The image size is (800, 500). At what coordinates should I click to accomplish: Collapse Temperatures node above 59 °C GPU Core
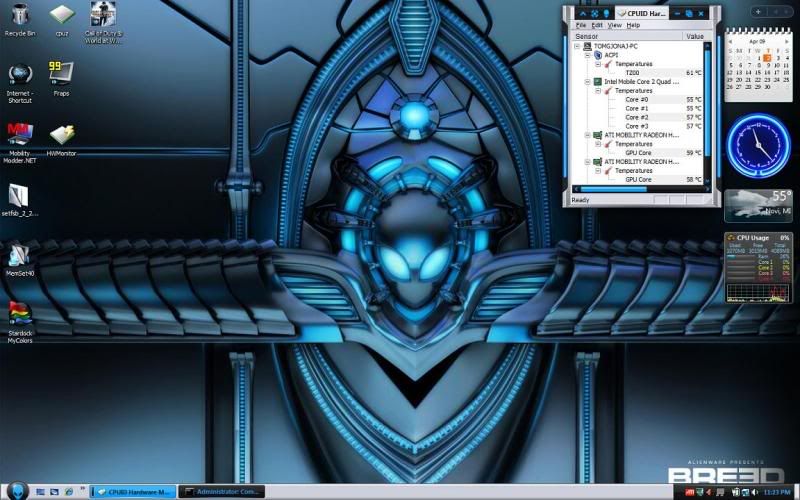(598, 144)
